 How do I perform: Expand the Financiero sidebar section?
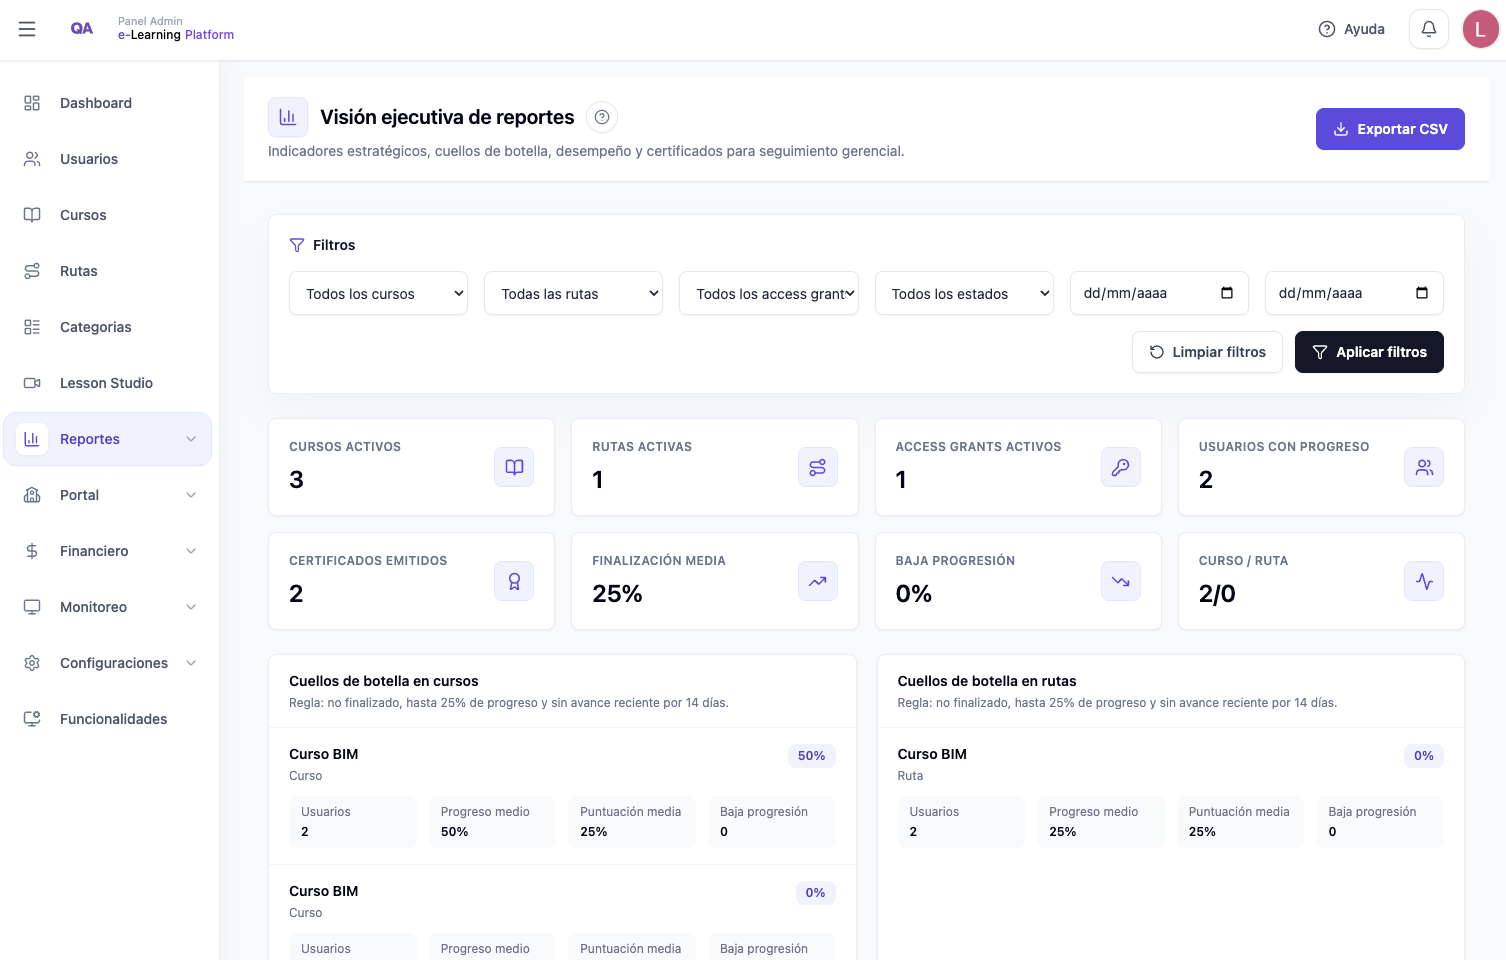pyautogui.click(x=108, y=551)
